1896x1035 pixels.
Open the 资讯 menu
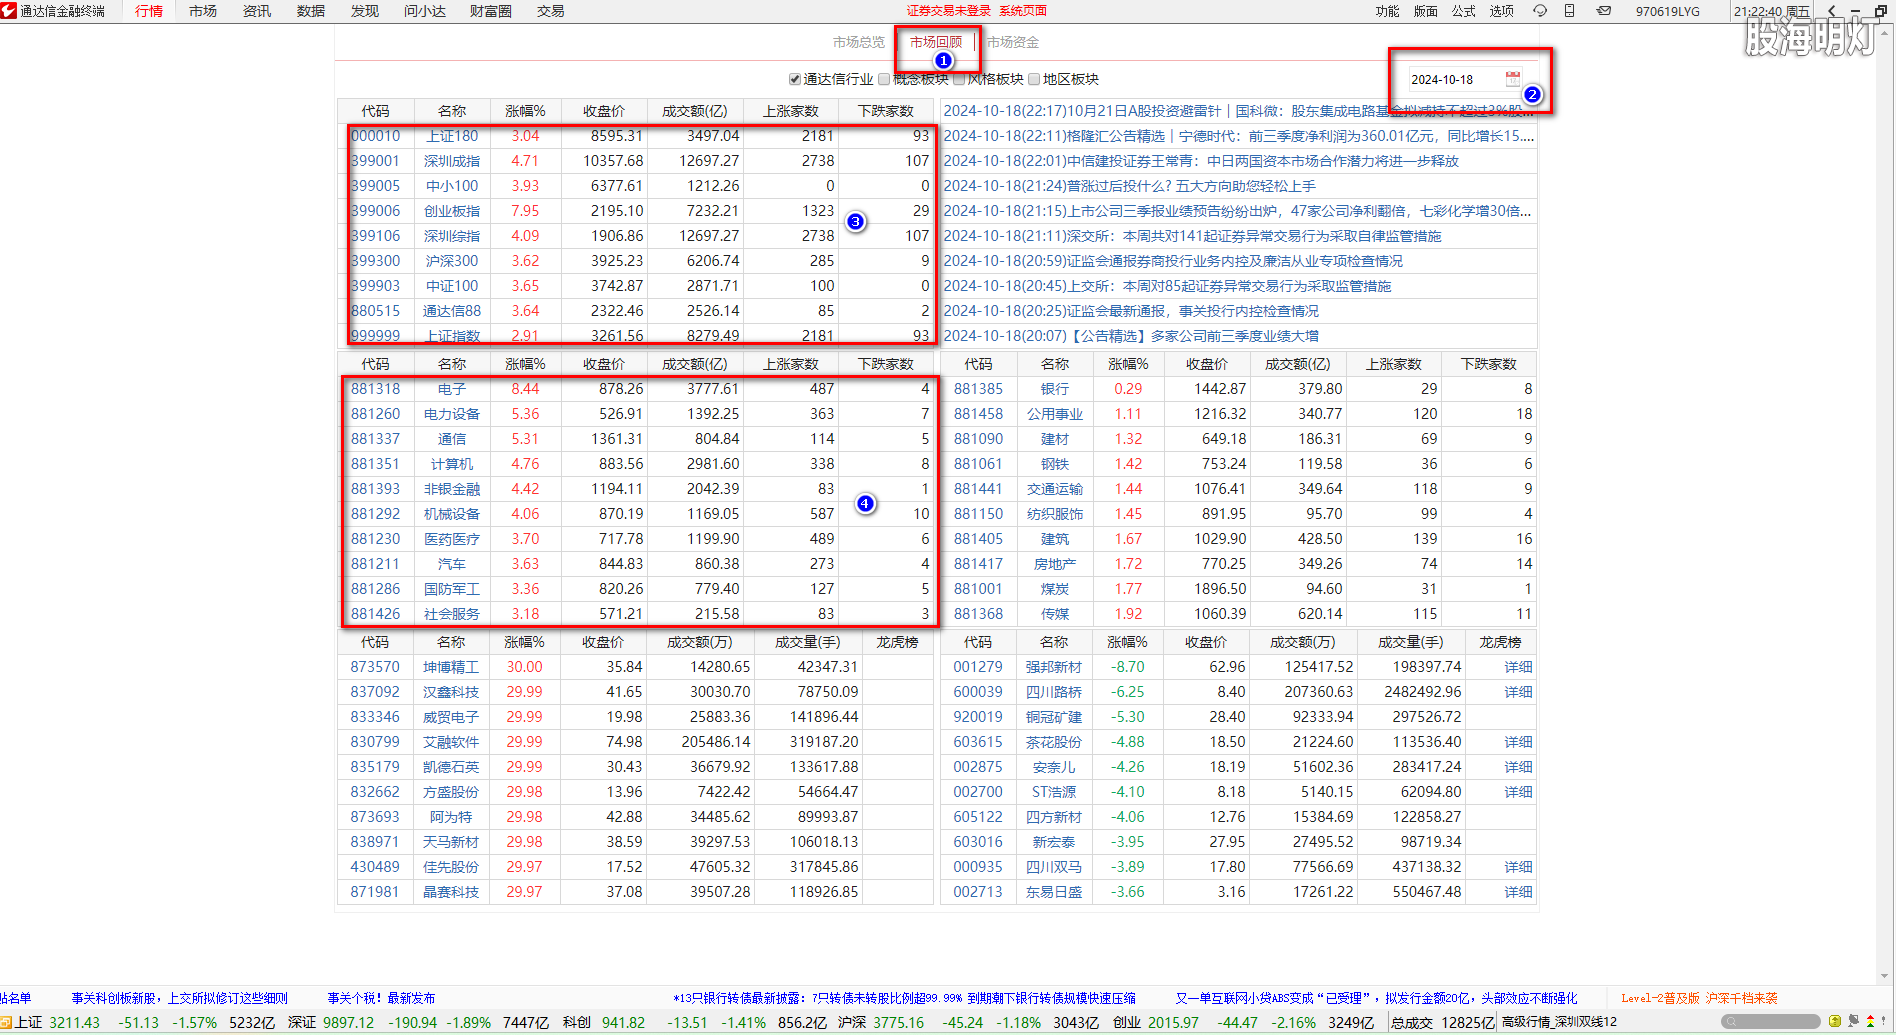tap(257, 11)
